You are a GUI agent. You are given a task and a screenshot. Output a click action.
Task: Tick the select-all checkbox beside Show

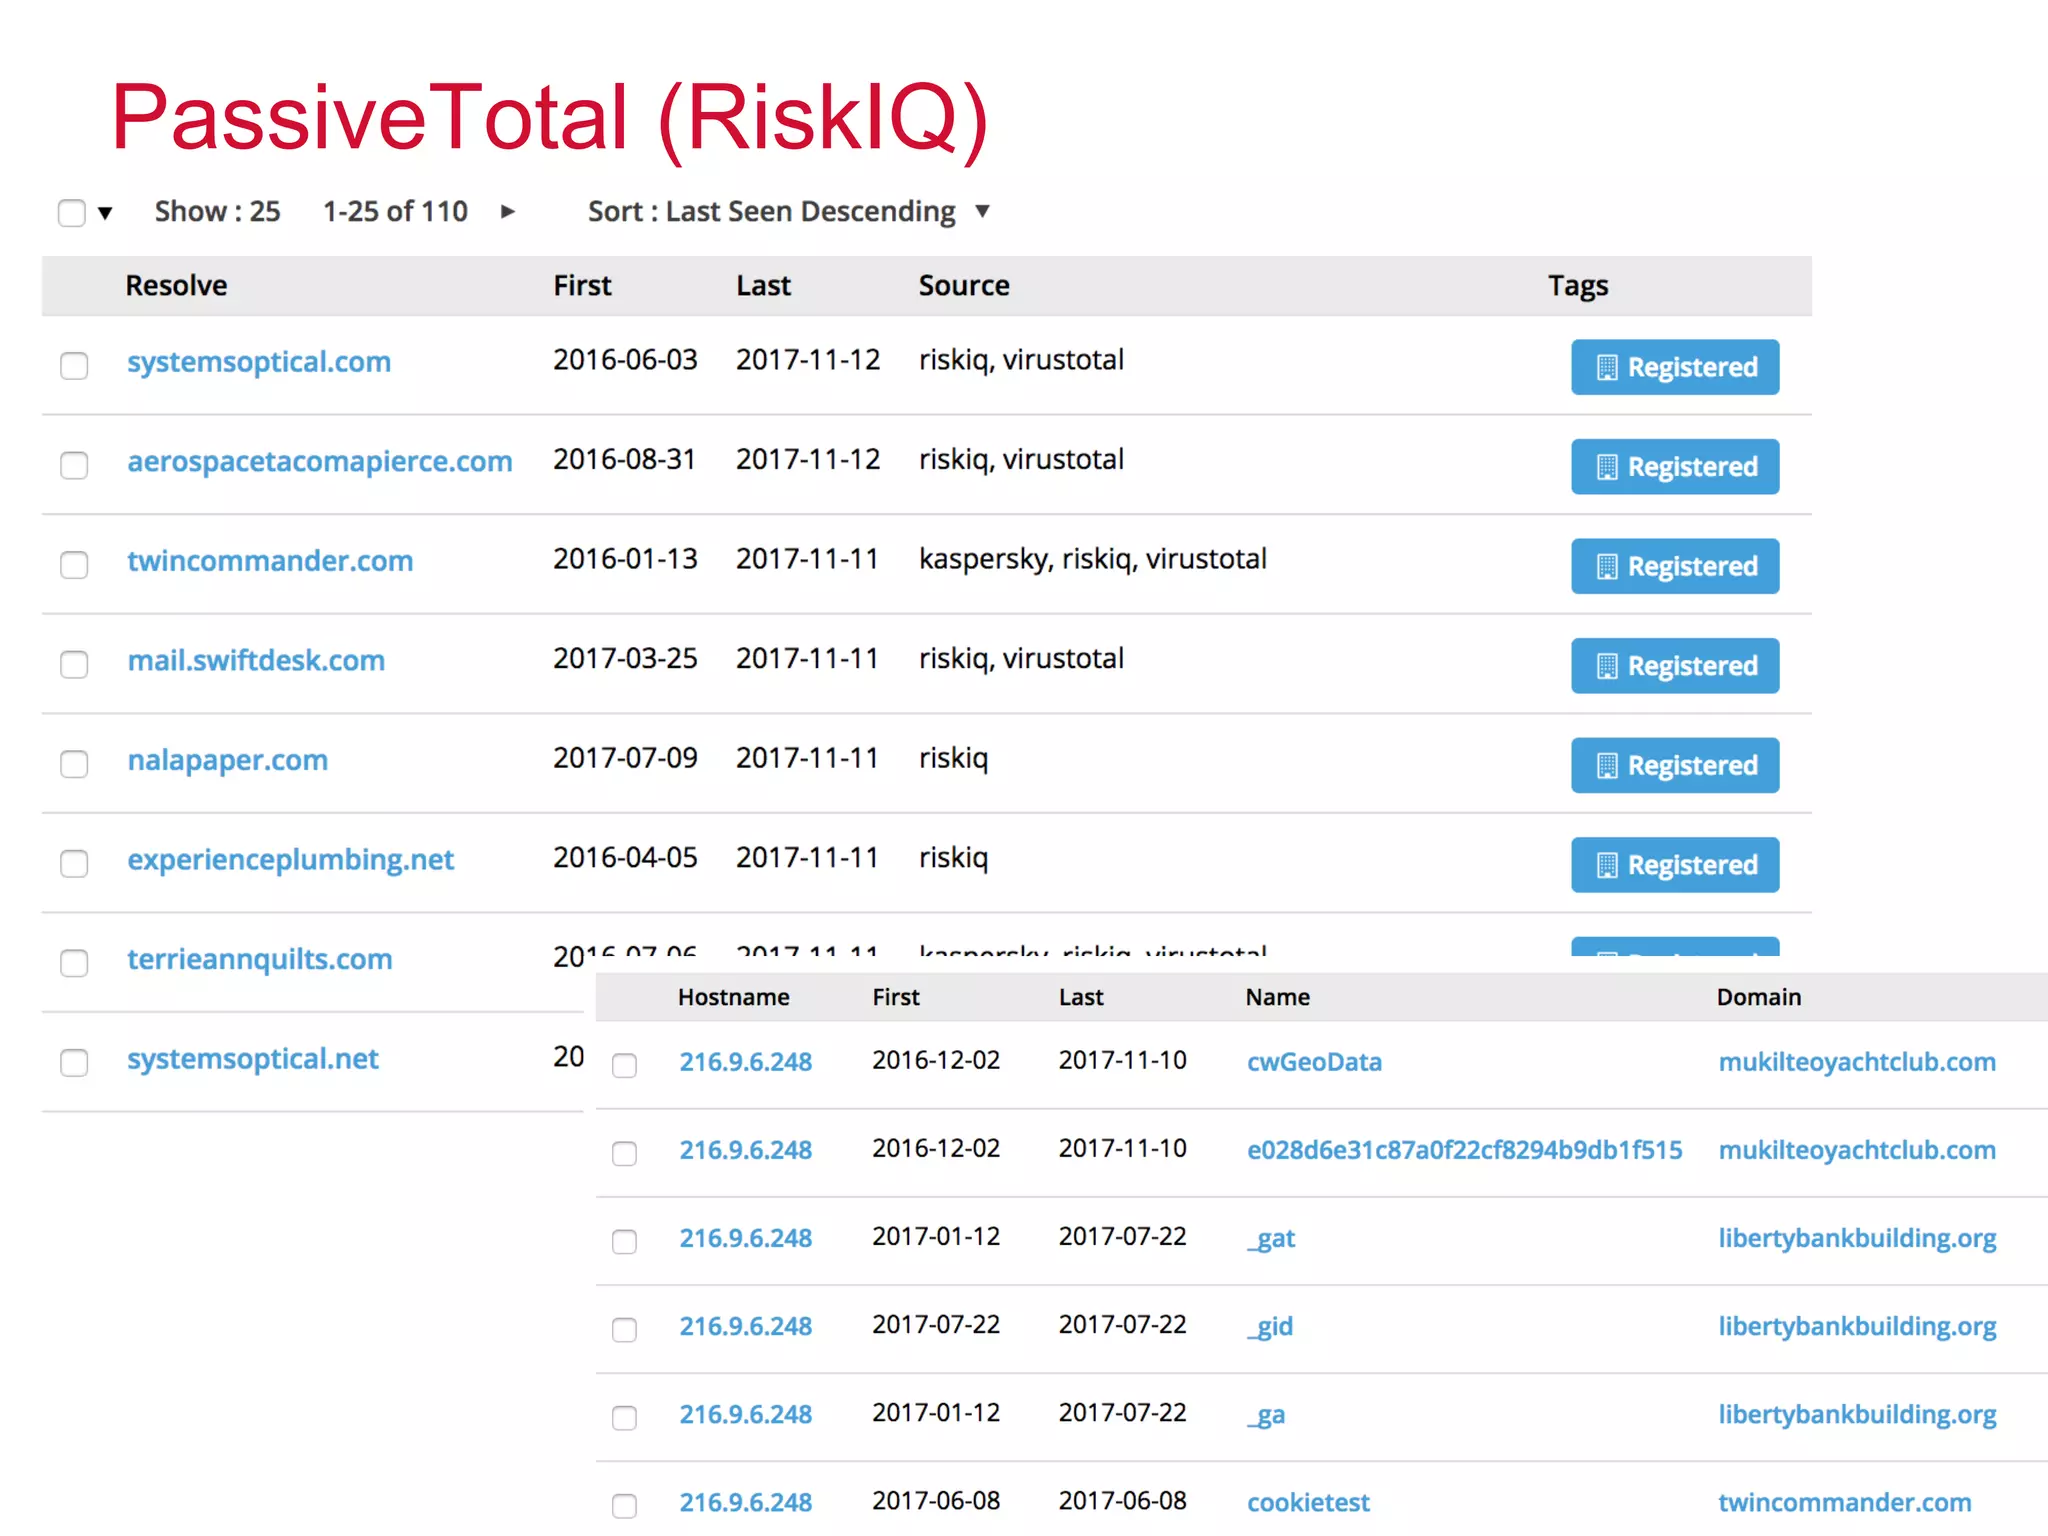pos(72,213)
